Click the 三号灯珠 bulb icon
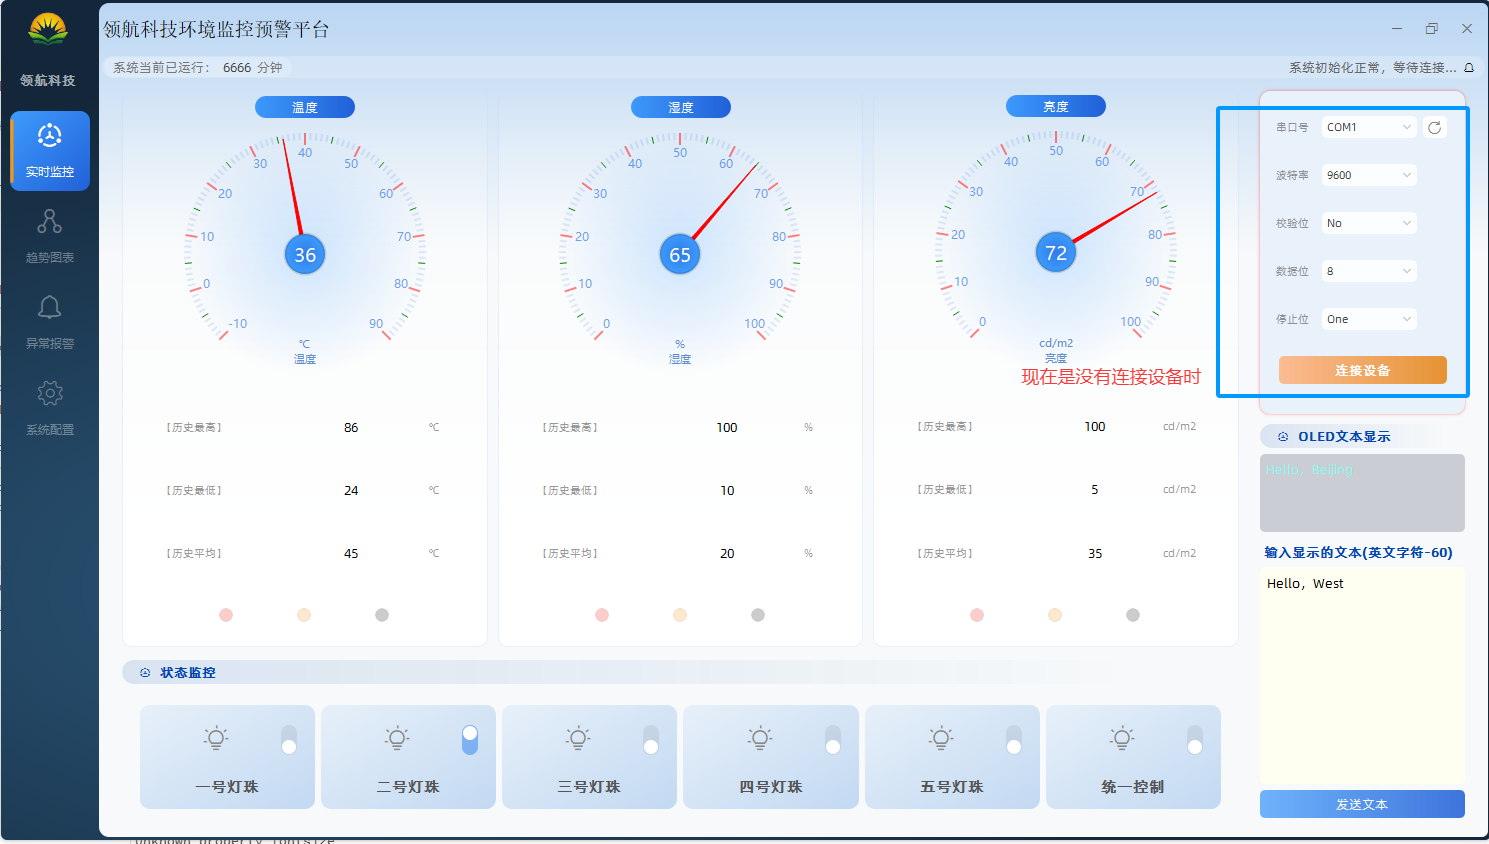This screenshot has width=1489, height=844. pos(578,738)
